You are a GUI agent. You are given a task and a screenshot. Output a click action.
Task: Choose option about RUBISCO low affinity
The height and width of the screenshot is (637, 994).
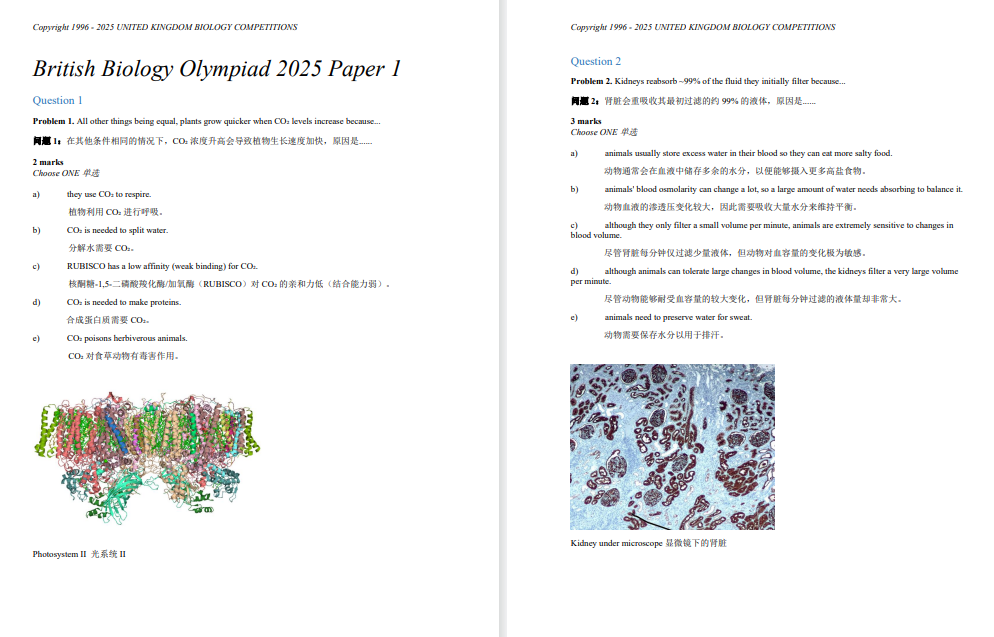[162, 266]
